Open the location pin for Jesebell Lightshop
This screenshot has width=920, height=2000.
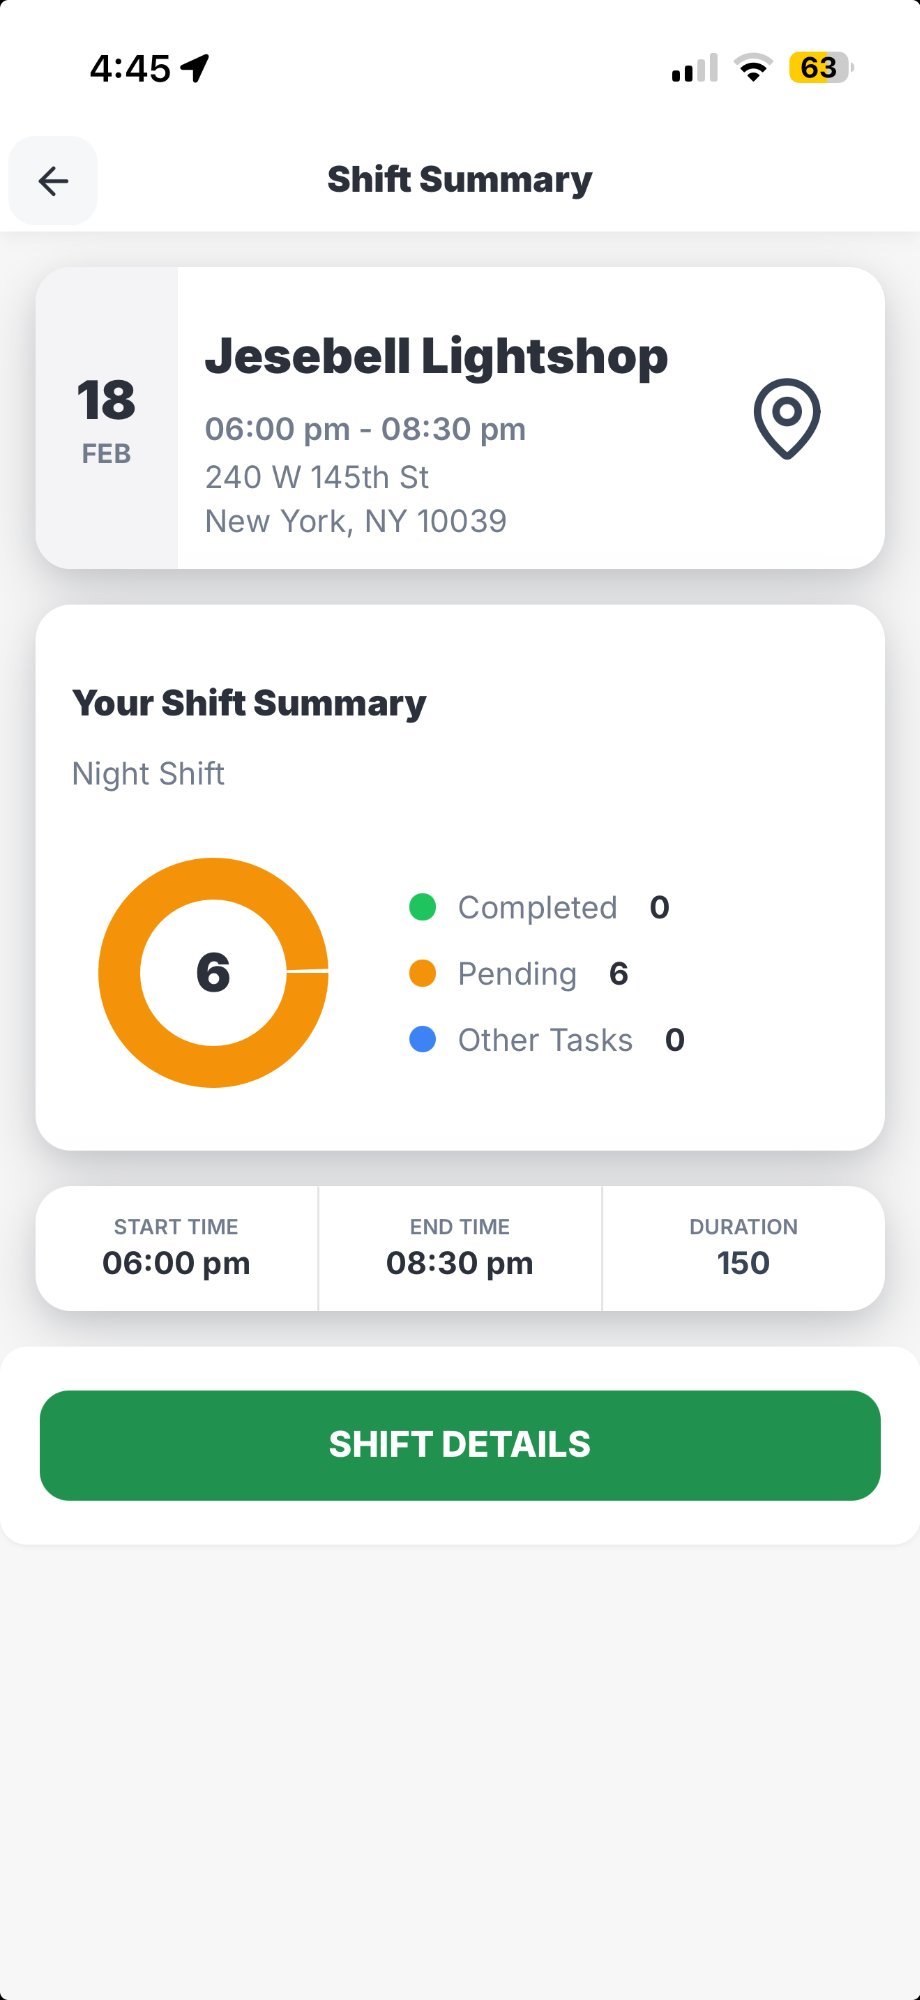pyautogui.click(x=787, y=419)
